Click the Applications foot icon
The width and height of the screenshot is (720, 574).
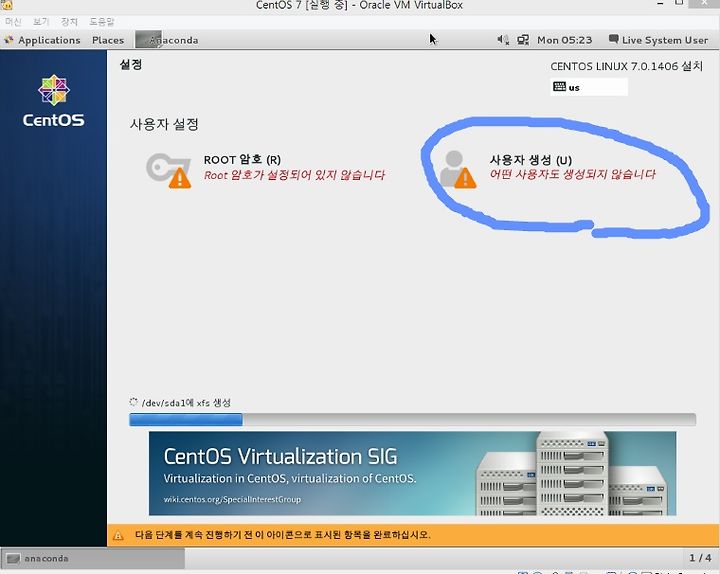point(9,40)
